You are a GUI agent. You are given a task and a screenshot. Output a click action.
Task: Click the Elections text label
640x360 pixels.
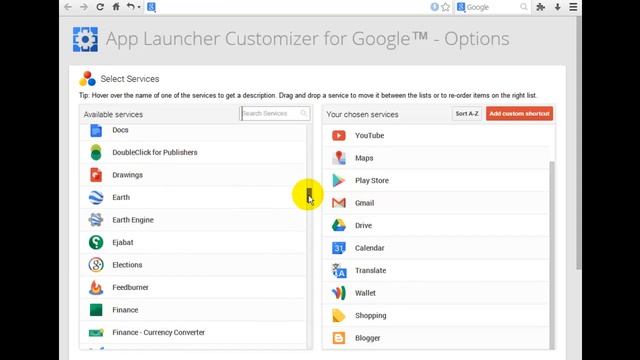tap(127, 264)
